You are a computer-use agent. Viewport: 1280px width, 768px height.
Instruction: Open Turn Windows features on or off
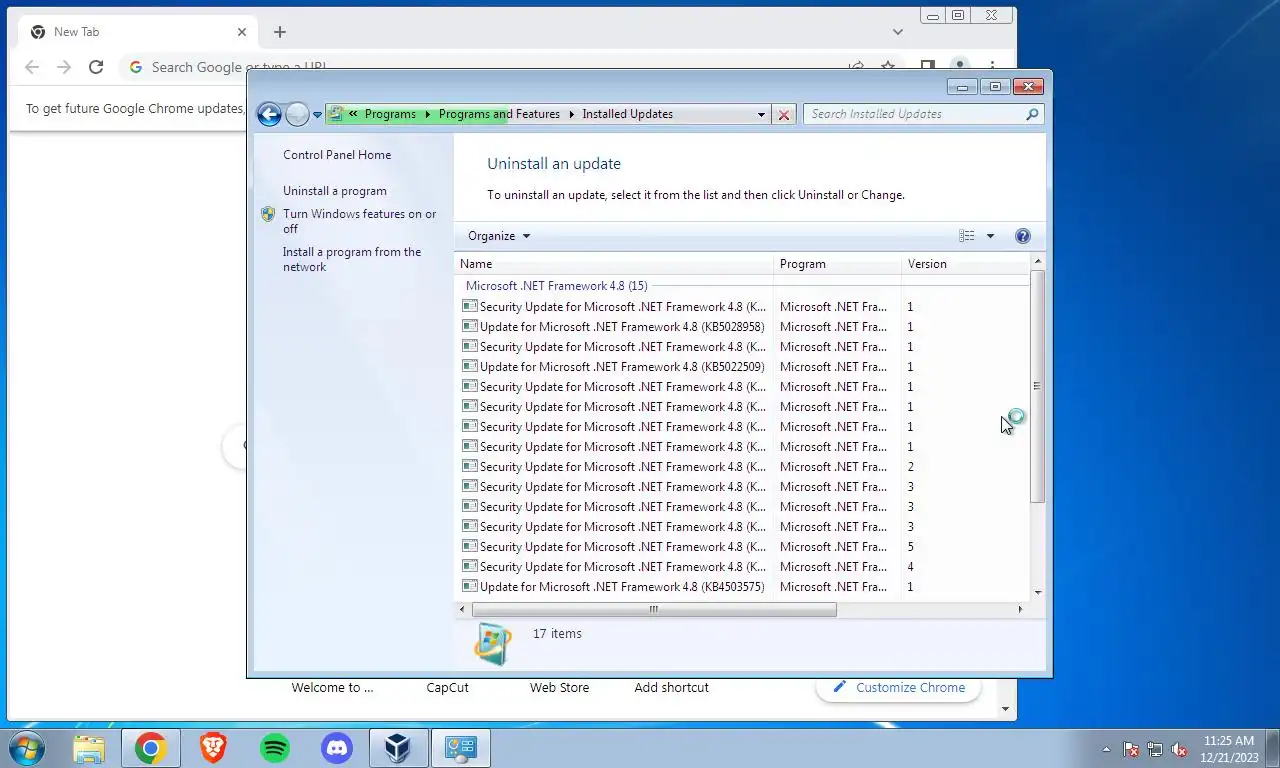[359, 221]
